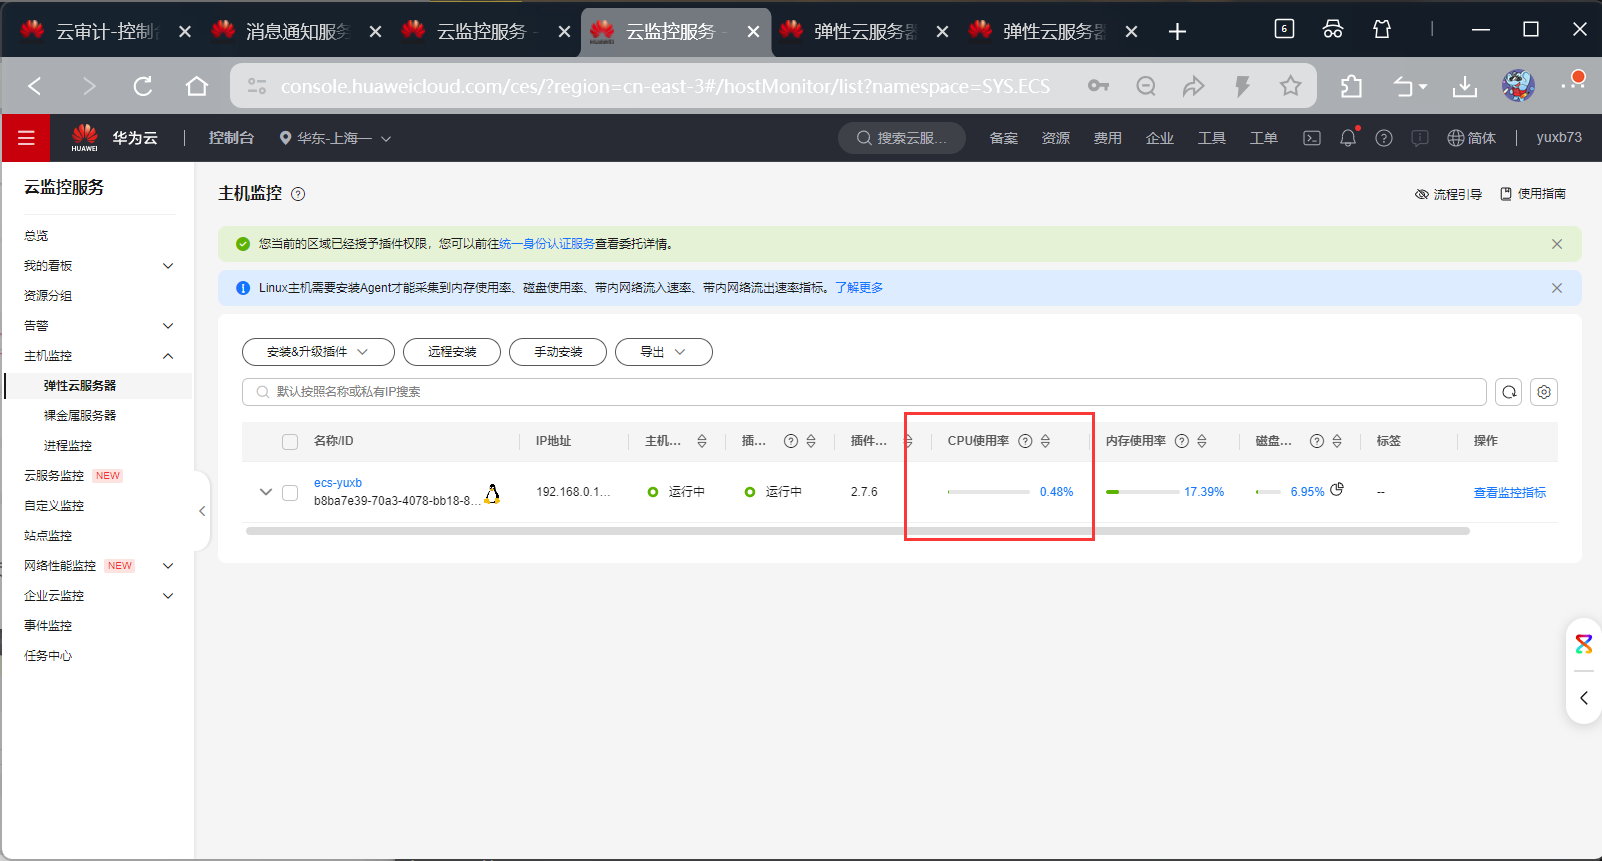The height and width of the screenshot is (861, 1602).
Task: Open 总览 in the sidebar
Action: (x=36, y=236)
